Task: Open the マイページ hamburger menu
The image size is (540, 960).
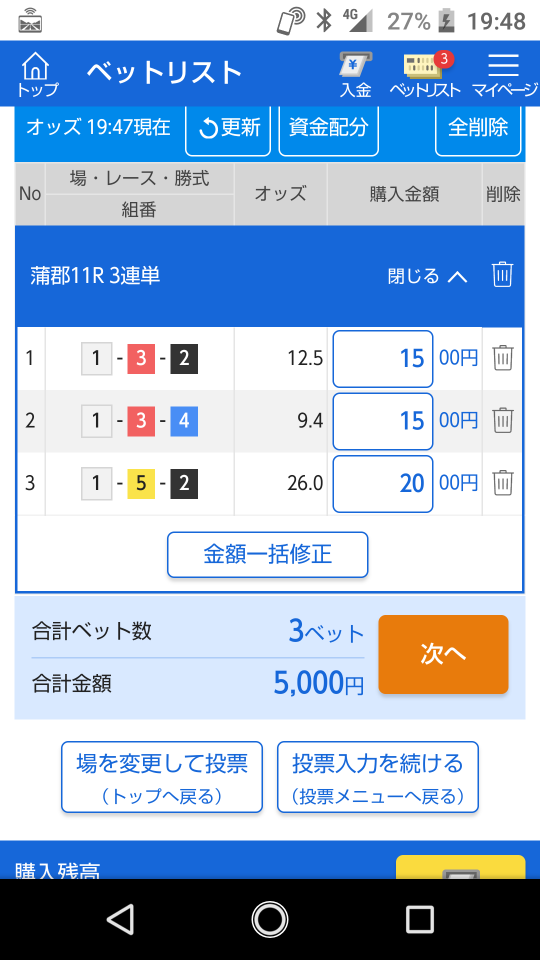Action: click(x=504, y=74)
